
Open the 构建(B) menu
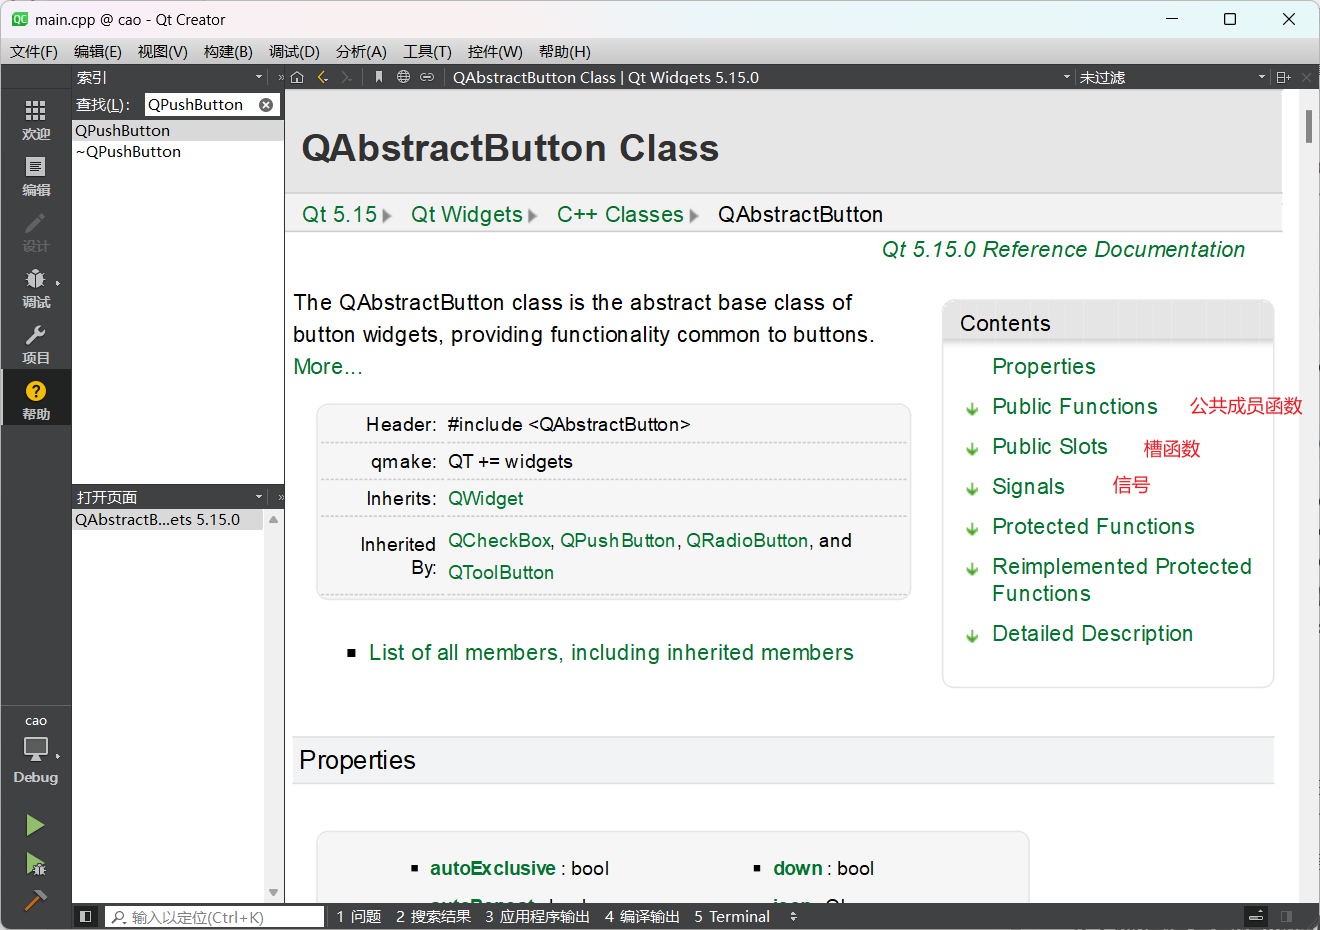click(x=228, y=51)
